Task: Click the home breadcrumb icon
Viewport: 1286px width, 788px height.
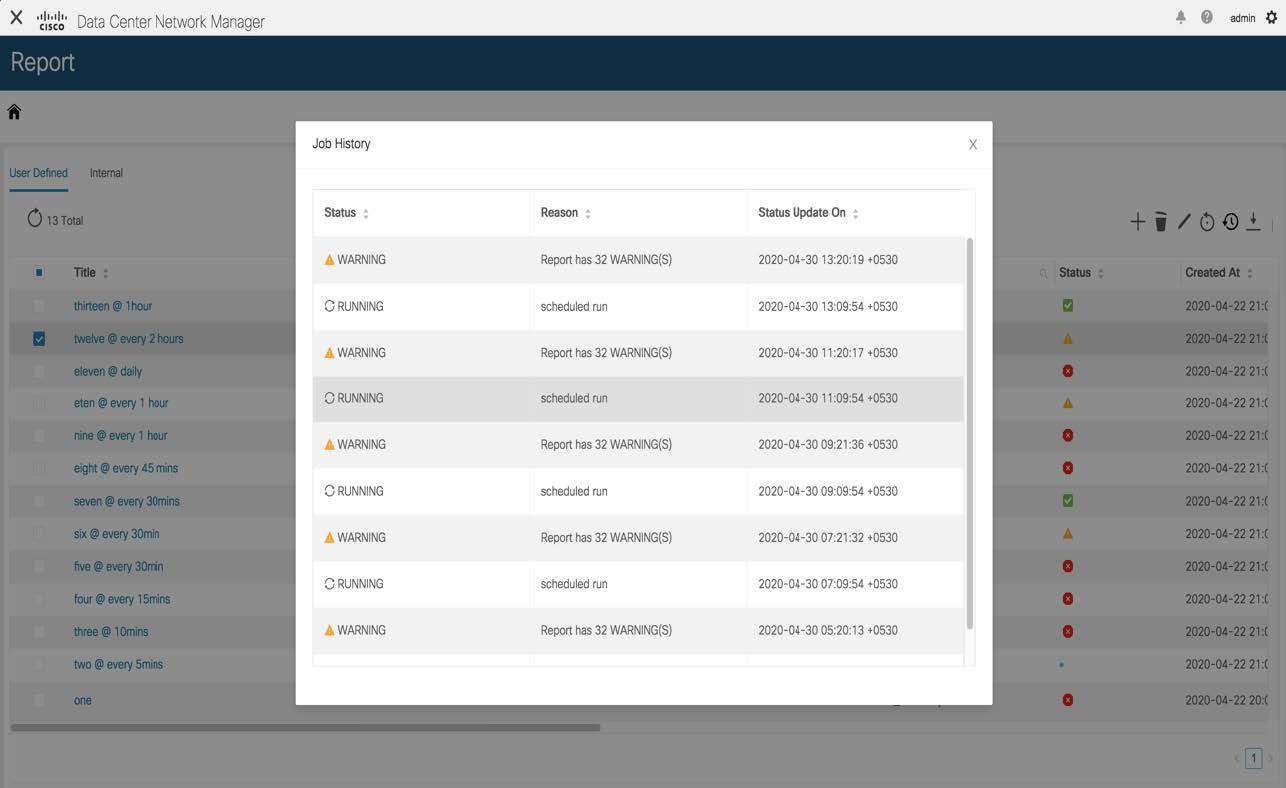Action: coord(14,111)
